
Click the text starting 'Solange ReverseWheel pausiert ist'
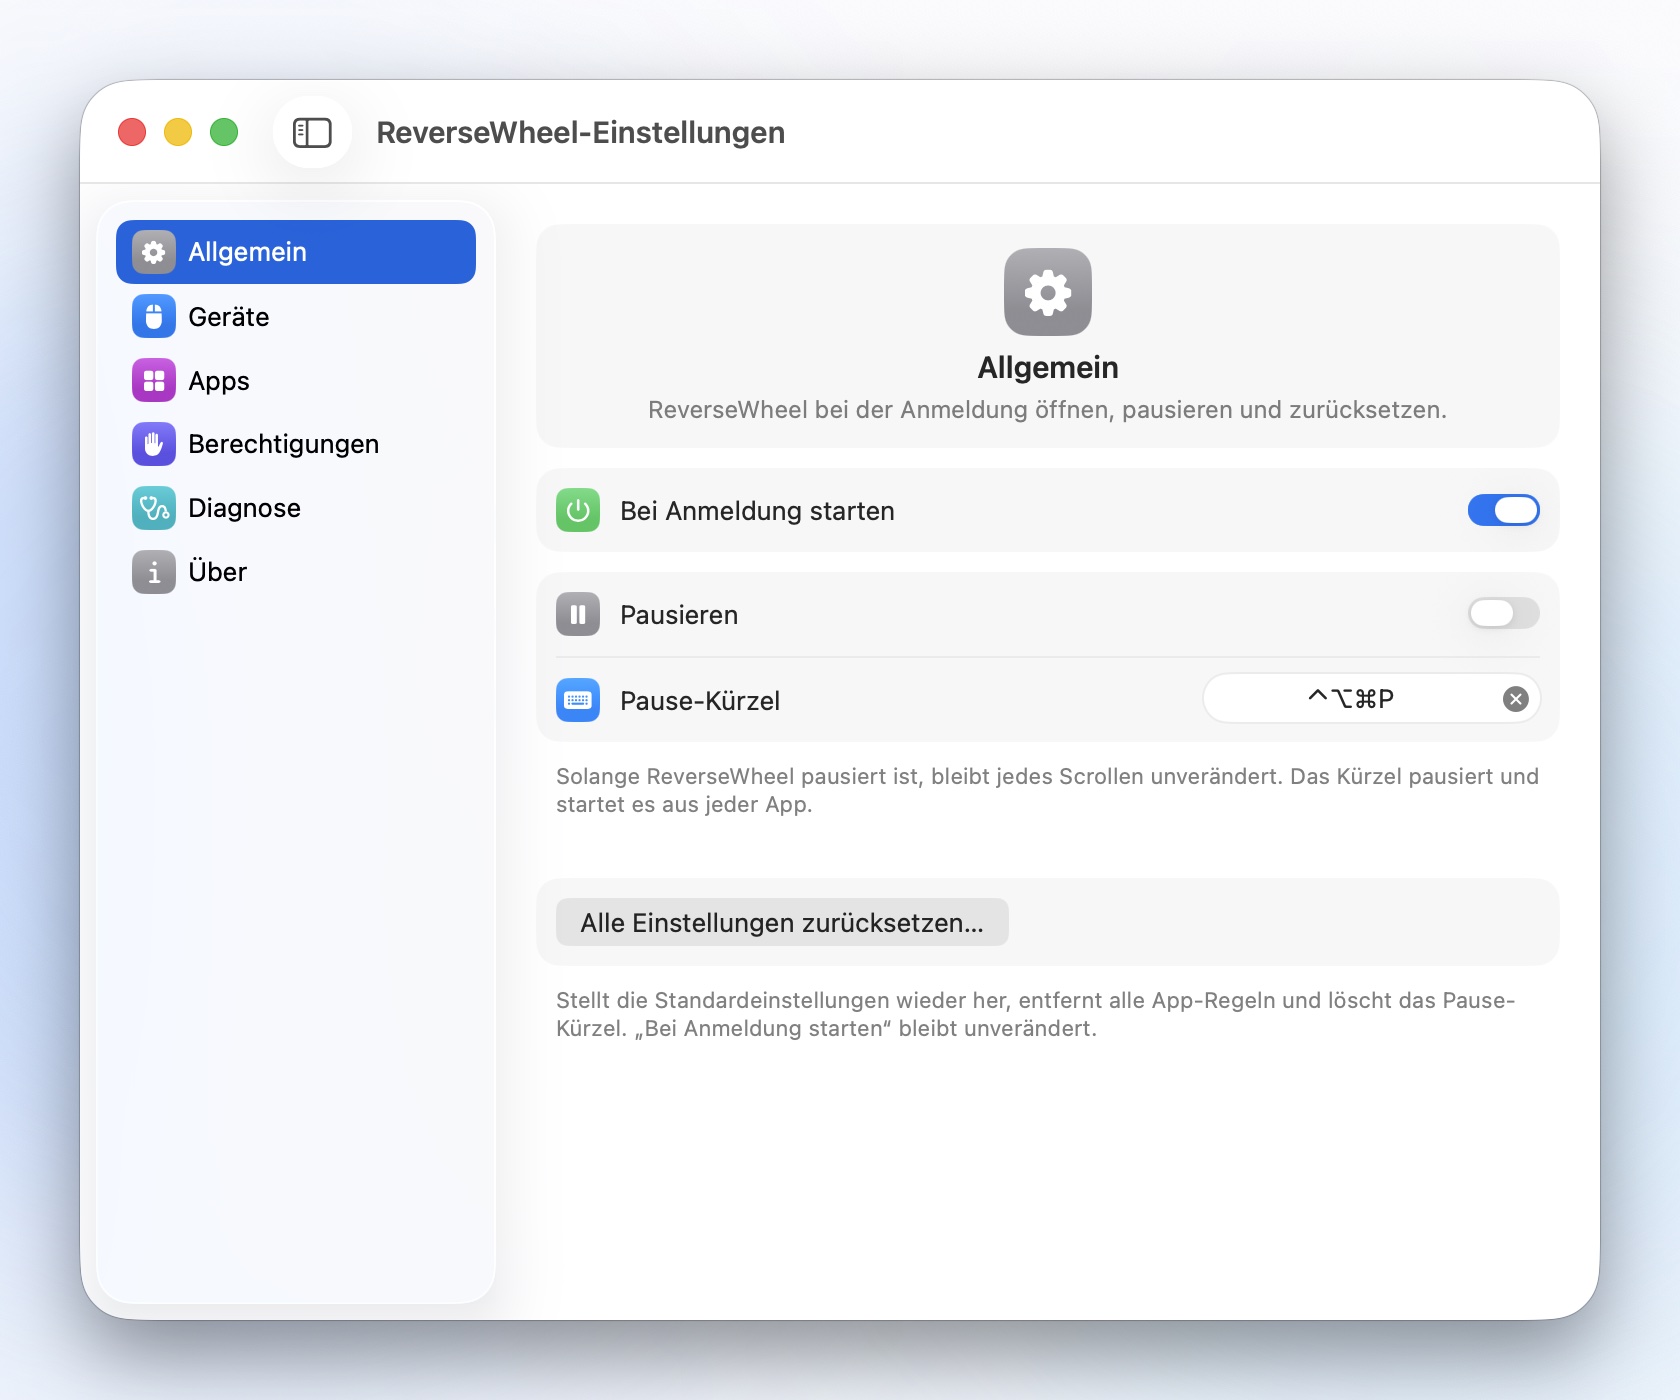pyautogui.click(x=1047, y=790)
